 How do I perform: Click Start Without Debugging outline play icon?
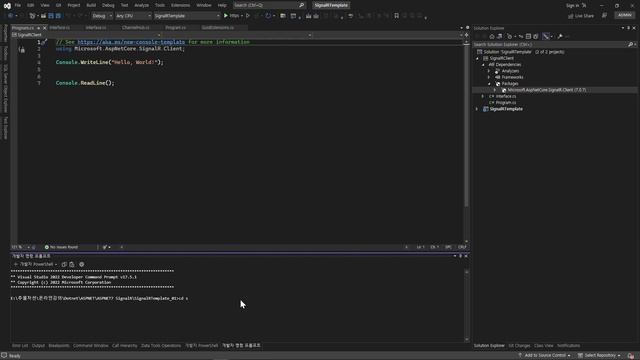tap(248, 16)
